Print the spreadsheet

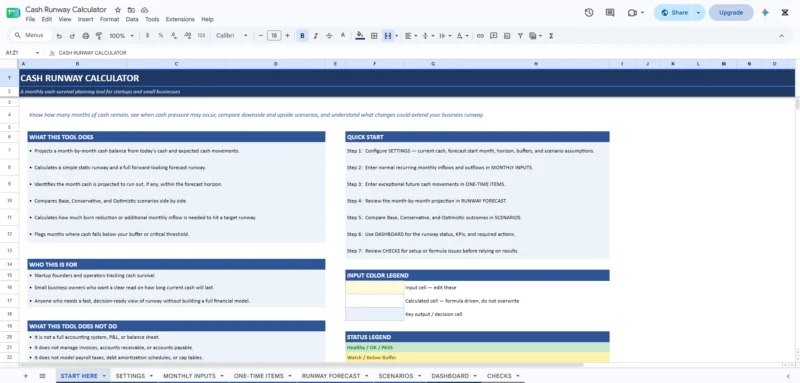86,36
